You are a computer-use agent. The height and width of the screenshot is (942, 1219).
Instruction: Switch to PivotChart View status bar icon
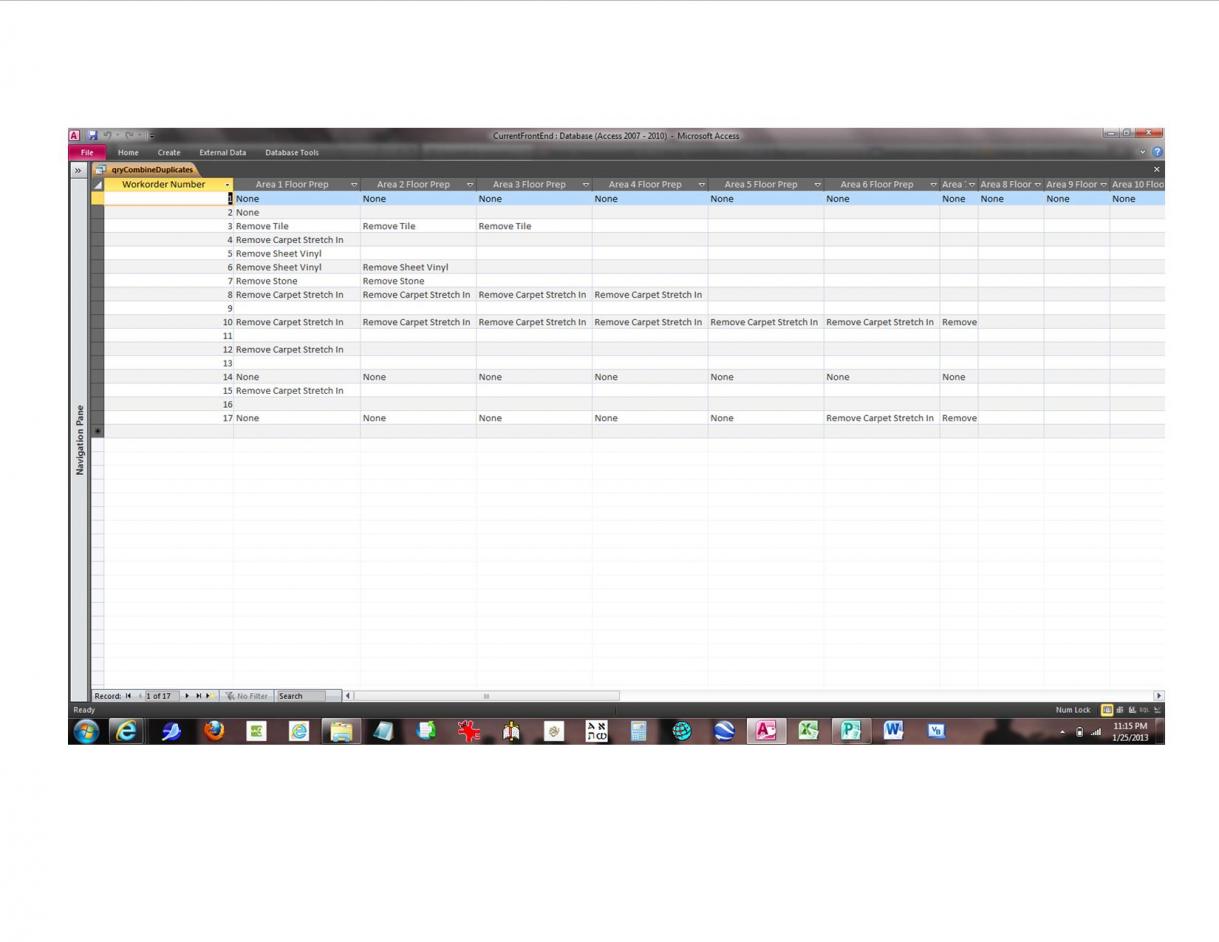pyautogui.click(x=1132, y=710)
